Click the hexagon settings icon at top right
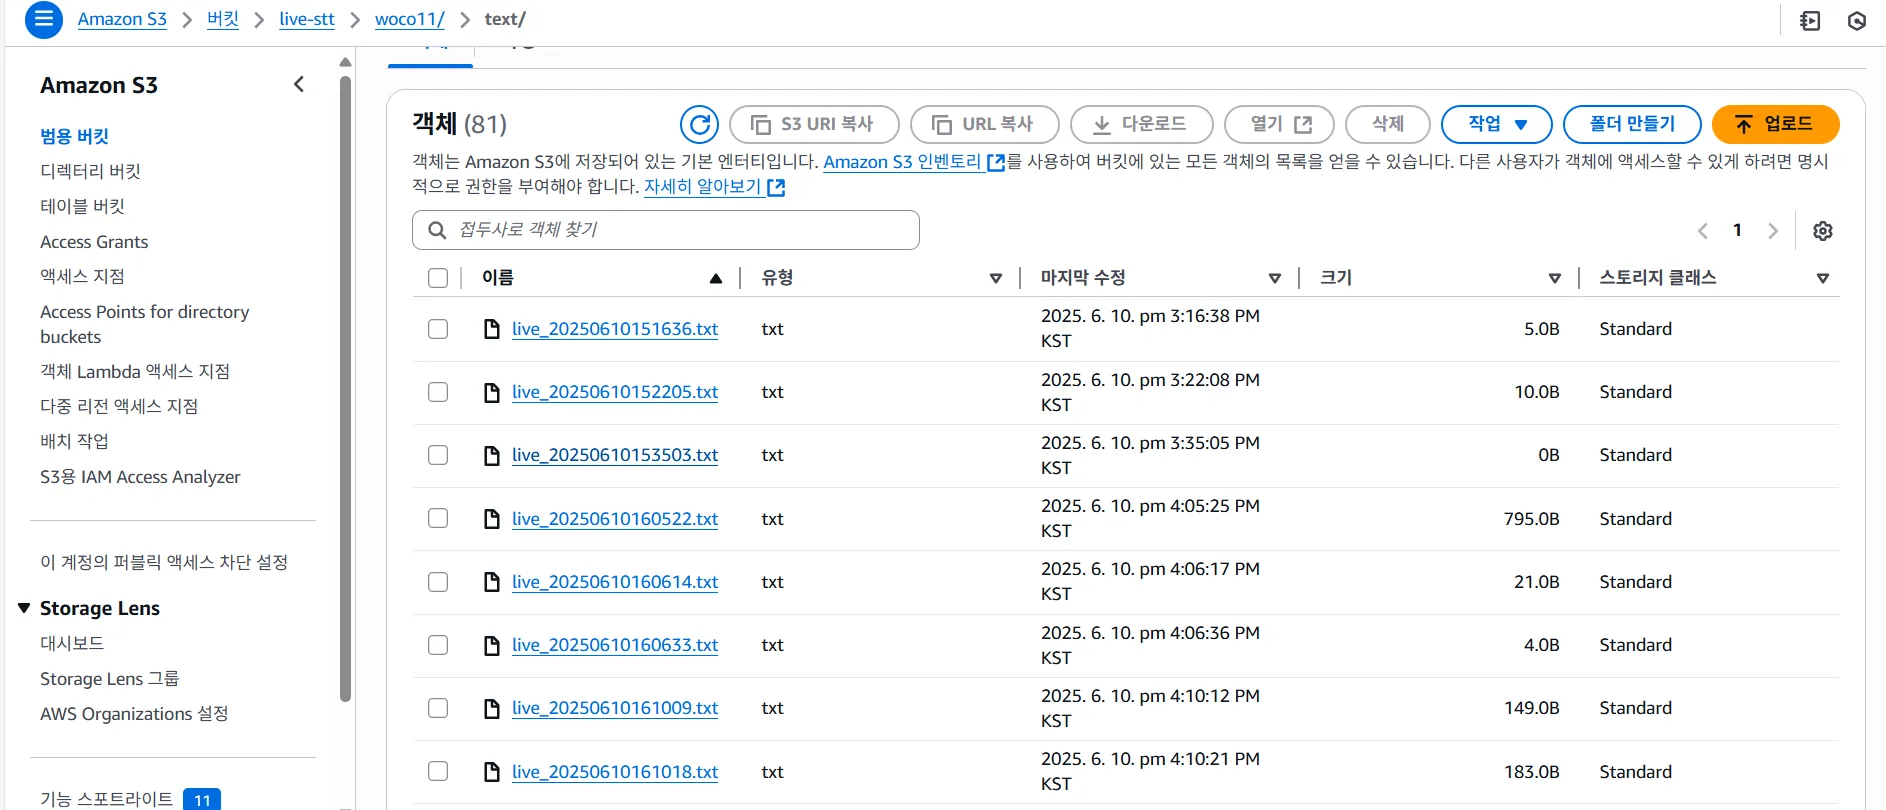Viewport: 1886px width, 810px height. click(1857, 20)
